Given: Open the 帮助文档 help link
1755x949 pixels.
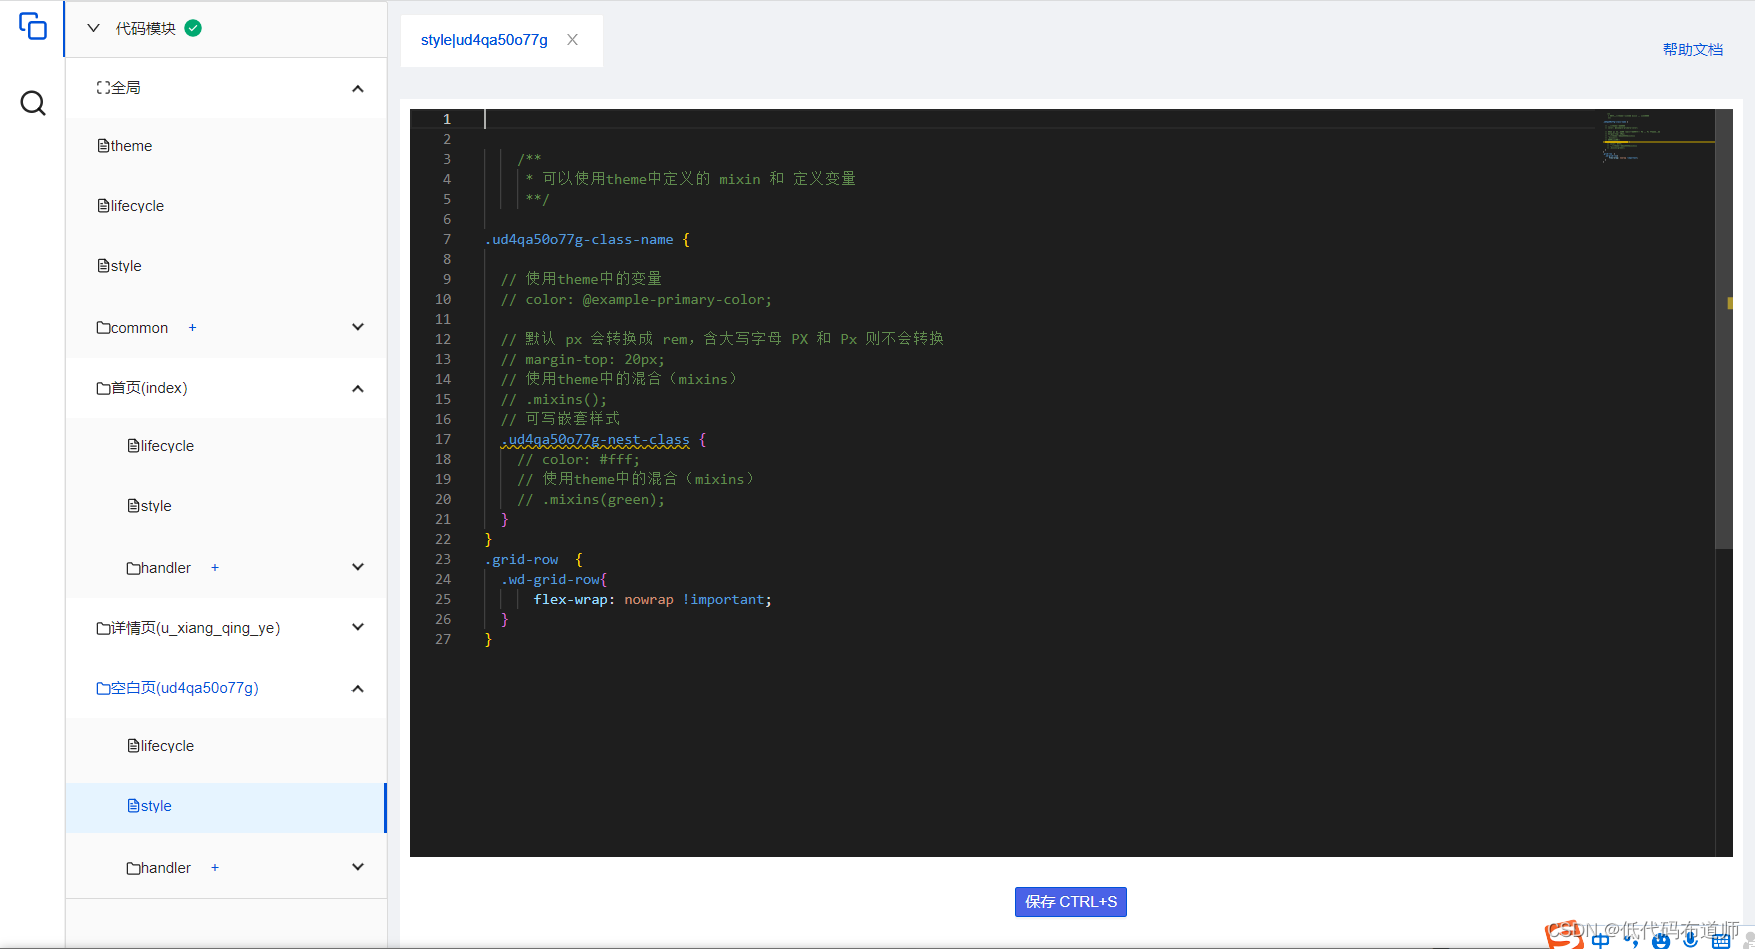Looking at the screenshot, I should click(x=1692, y=49).
